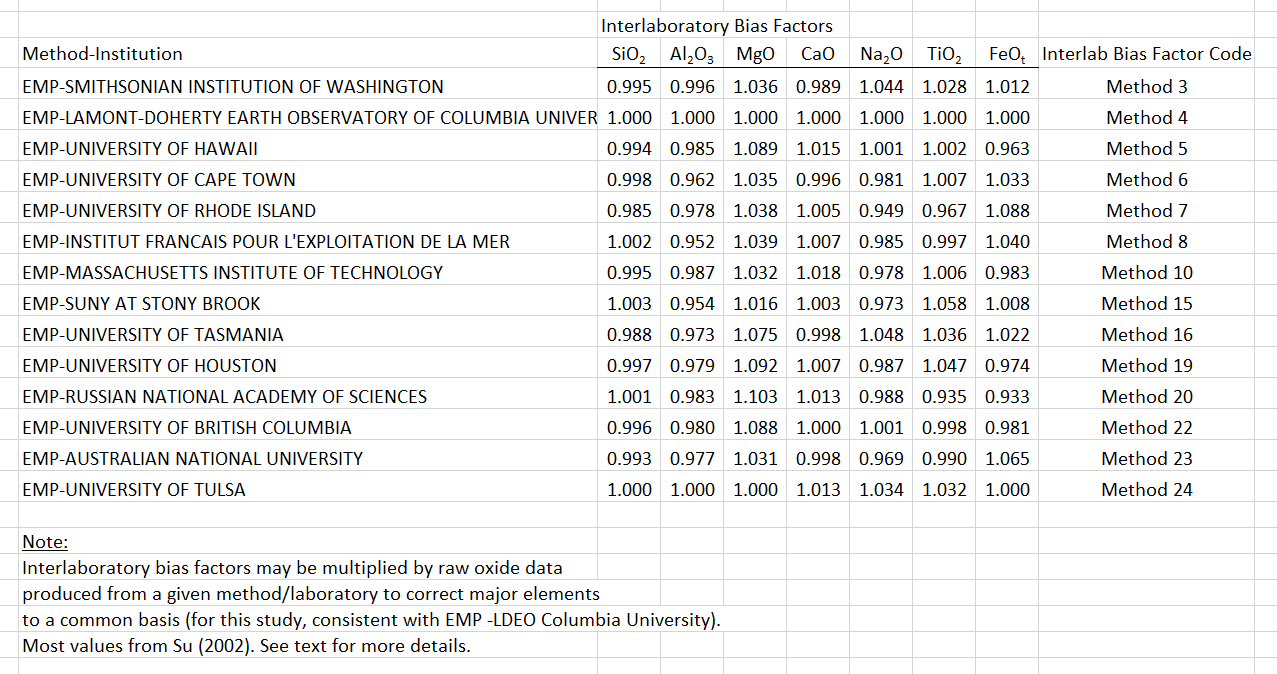1277x674 pixels.
Task: Select the SiO2 column header cell
Action: click(x=629, y=55)
